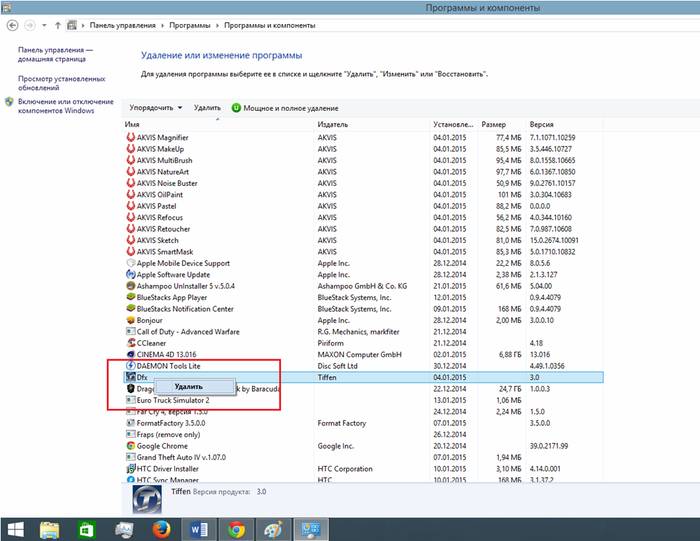
Task: Select the CINEMA 4D 13.016 icon
Action: (130, 354)
